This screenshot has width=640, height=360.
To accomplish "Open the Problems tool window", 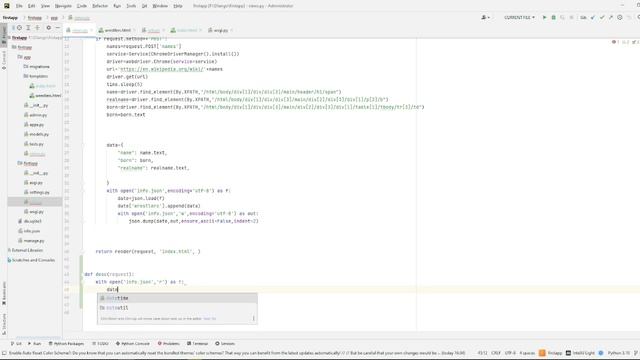I will click(x=169, y=344).
